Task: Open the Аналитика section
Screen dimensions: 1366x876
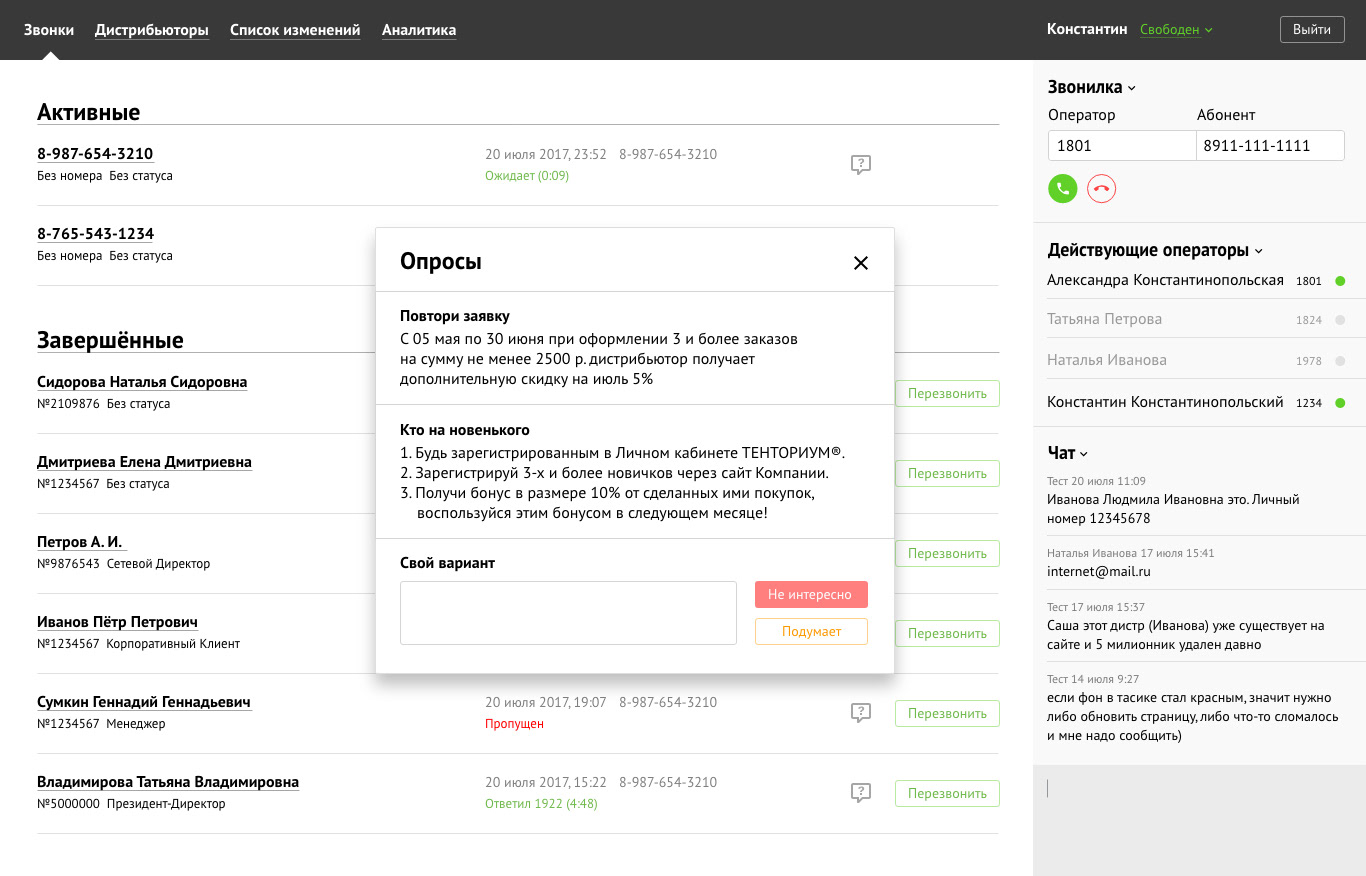Action: coord(419,29)
